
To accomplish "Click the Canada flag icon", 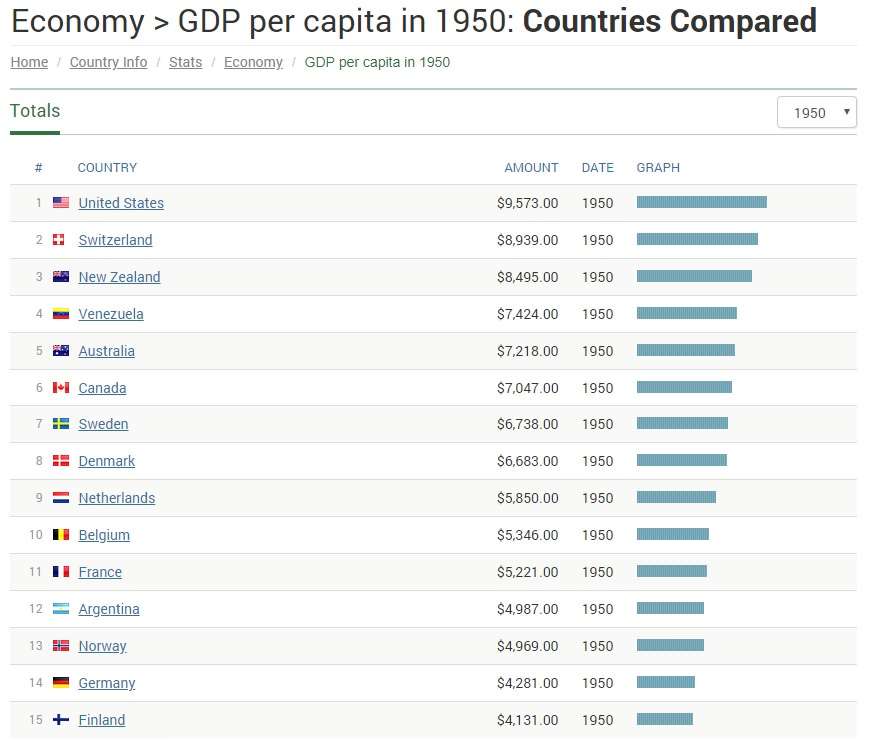I will point(61,388).
